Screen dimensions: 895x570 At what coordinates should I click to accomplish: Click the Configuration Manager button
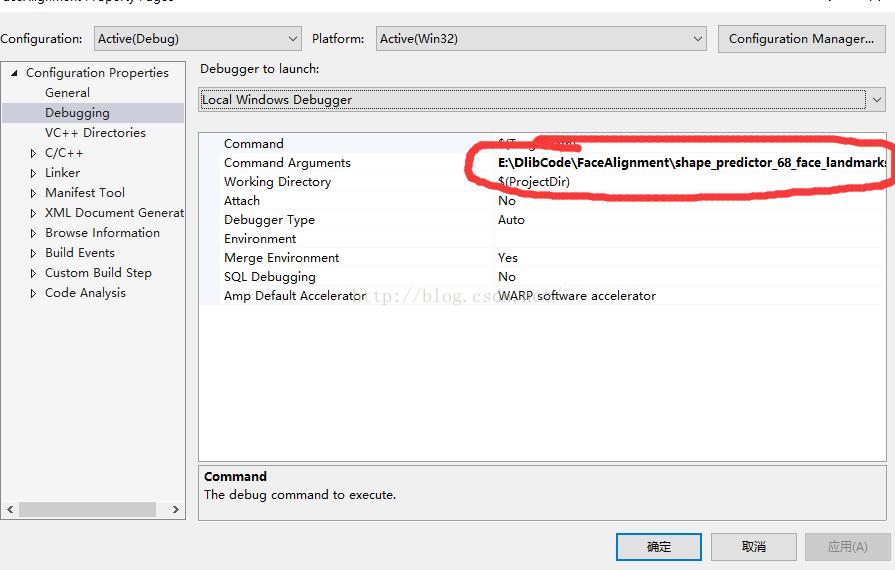pos(801,39)
